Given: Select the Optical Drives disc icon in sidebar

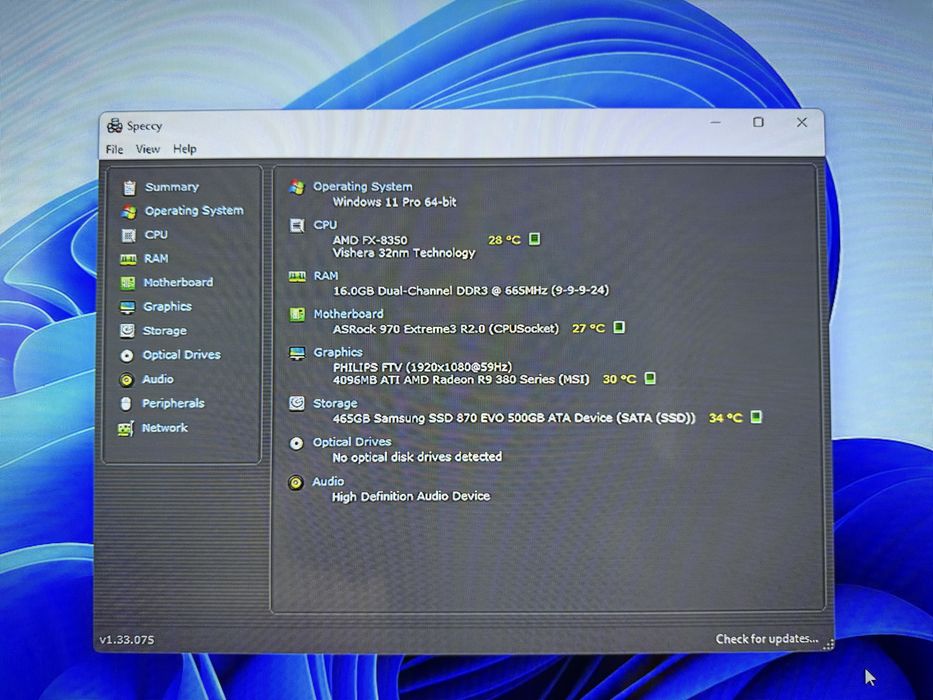Looking at the screenshot, I should (126, 355).
